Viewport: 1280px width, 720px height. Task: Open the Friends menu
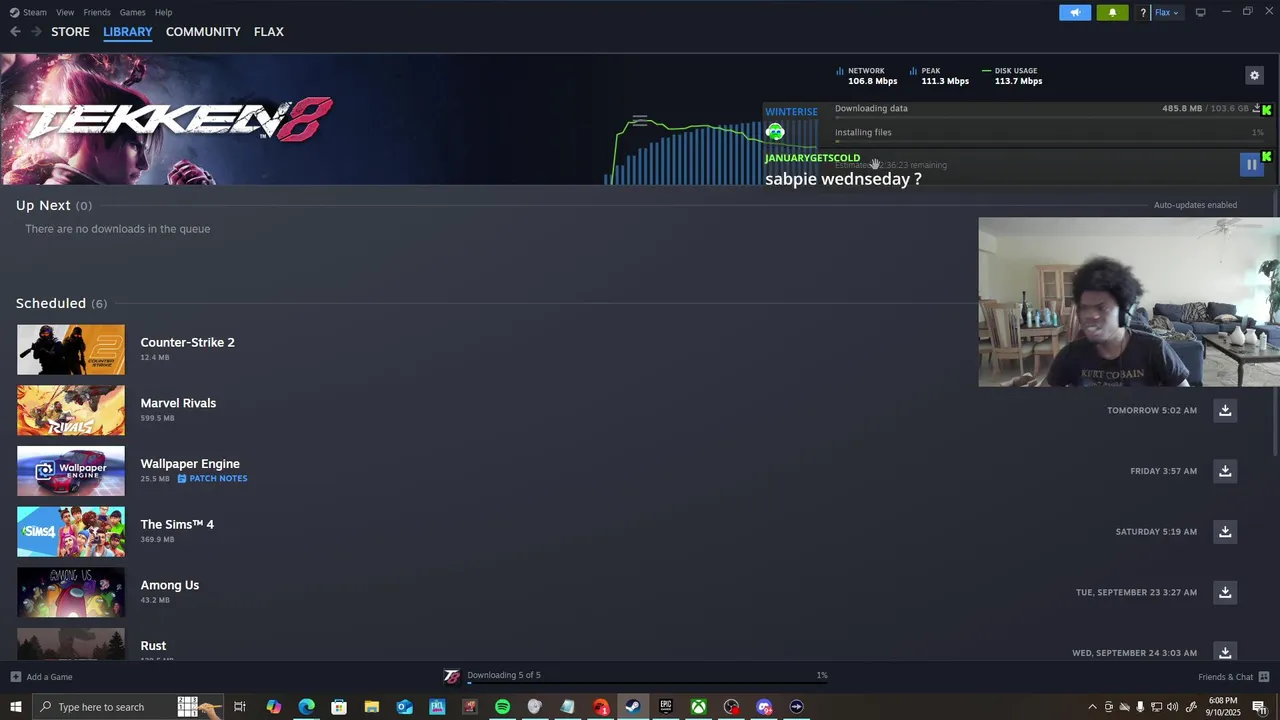[97, 12]
